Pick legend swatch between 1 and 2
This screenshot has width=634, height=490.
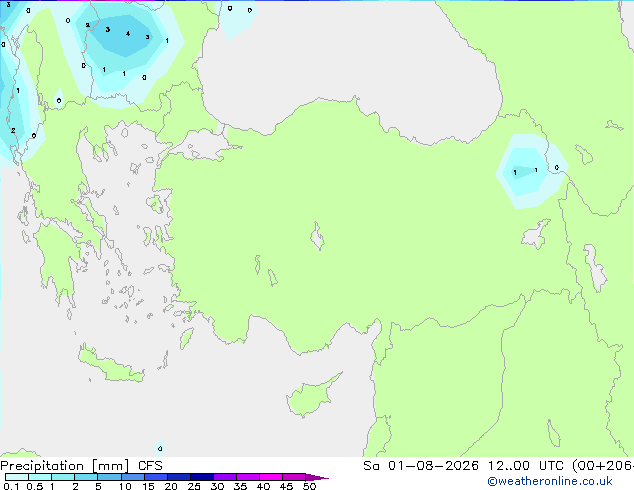pyautogui.click(x=63, y=477)
